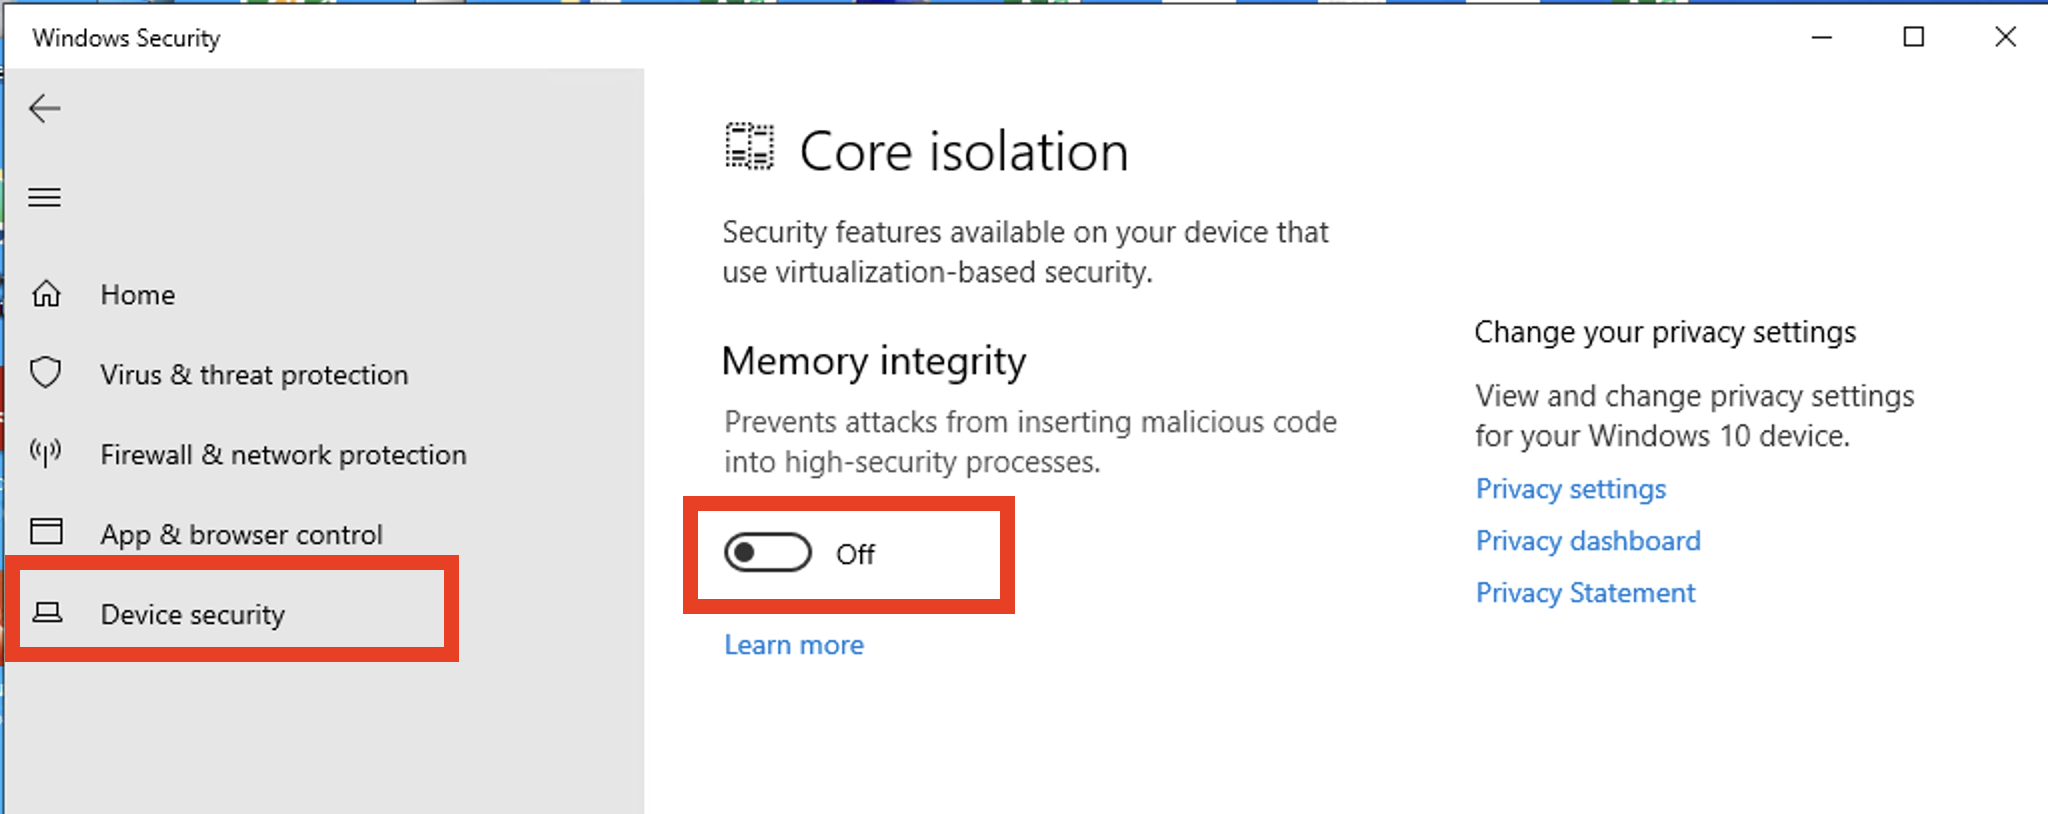Click the Virus protection shield icon

point(46,373)
